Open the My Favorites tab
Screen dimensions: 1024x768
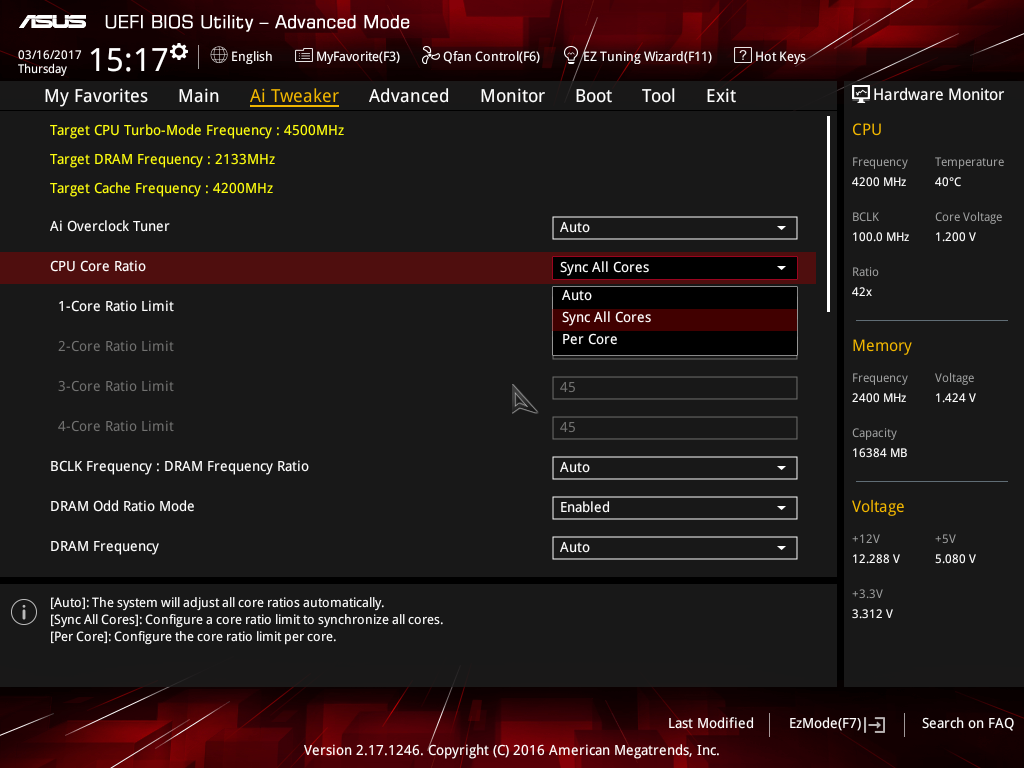[x=96, y=96]
